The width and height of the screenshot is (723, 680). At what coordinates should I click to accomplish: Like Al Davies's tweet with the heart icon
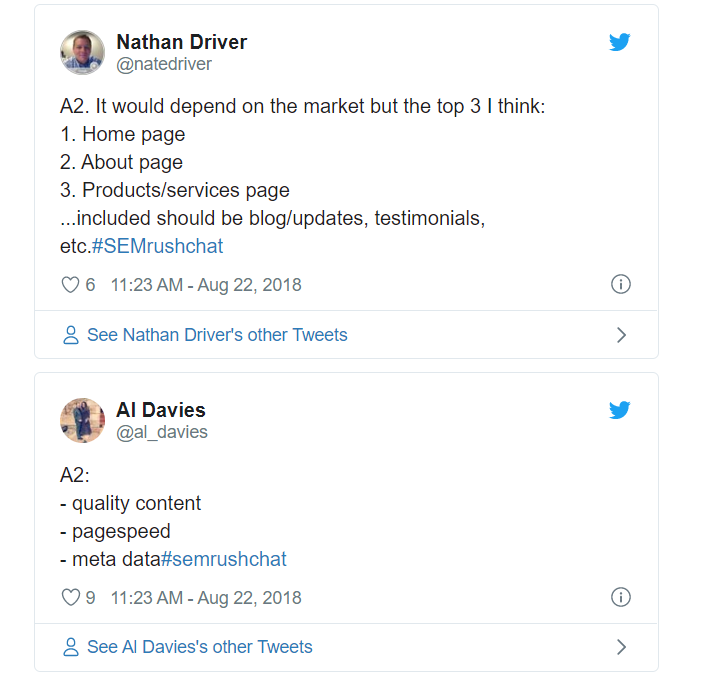pyautogui.click(x=70, y=597)
